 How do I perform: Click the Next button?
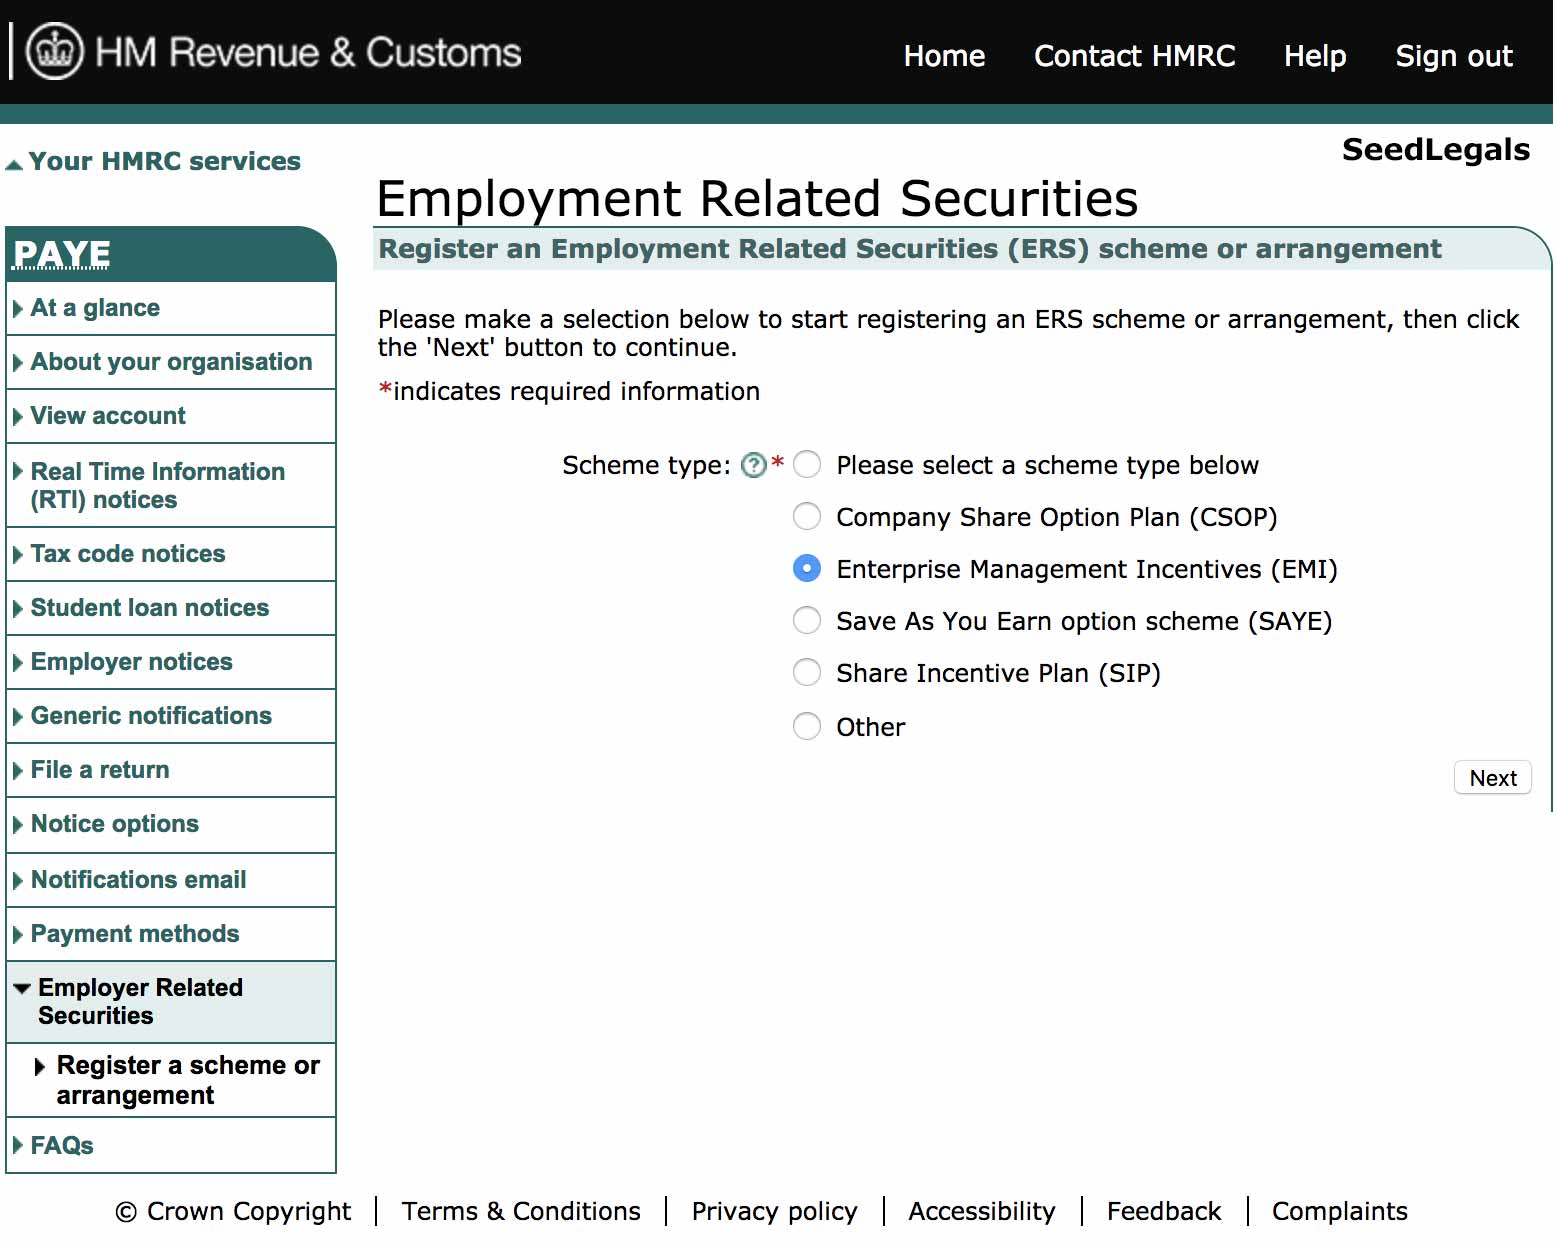tap(1492, 778)
